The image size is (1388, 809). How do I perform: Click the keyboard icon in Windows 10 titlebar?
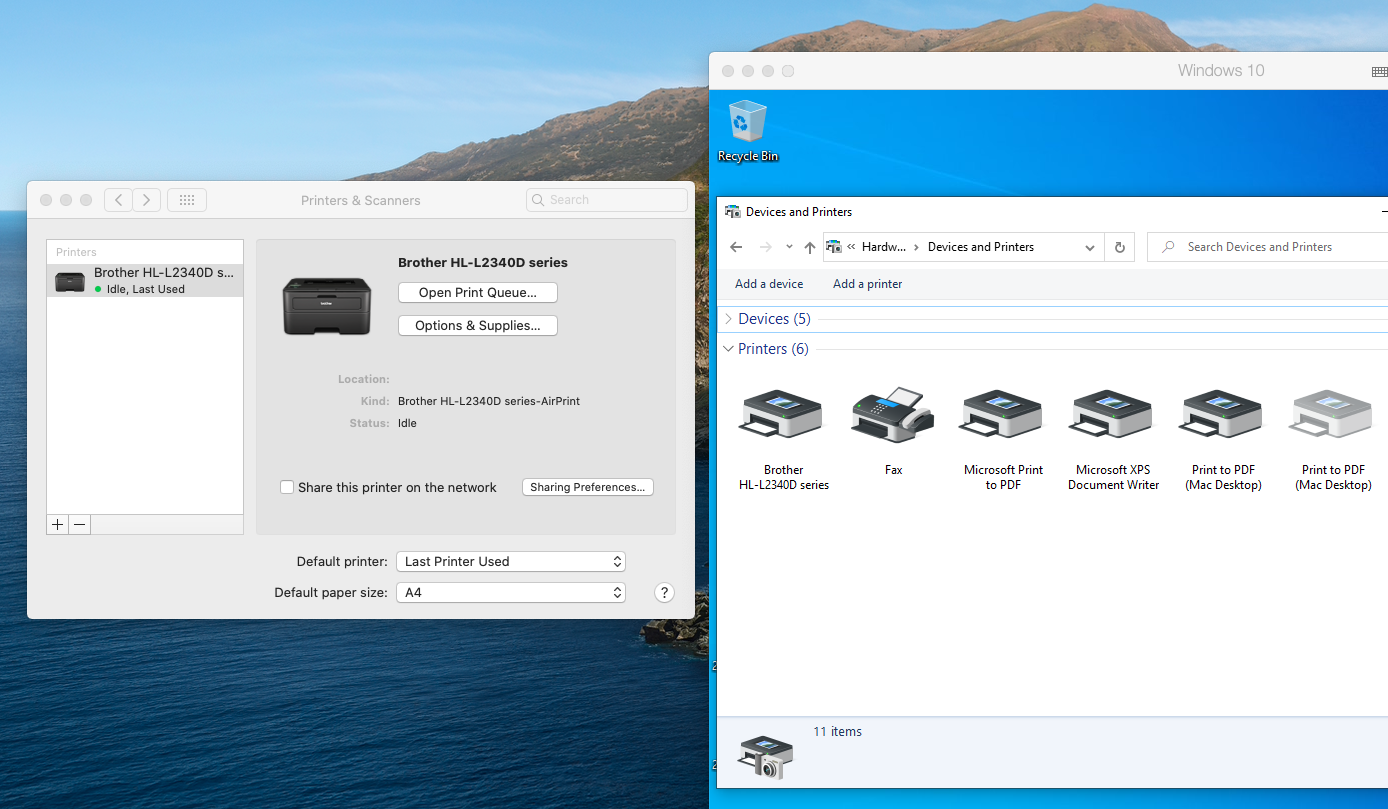coord(1379,71)
